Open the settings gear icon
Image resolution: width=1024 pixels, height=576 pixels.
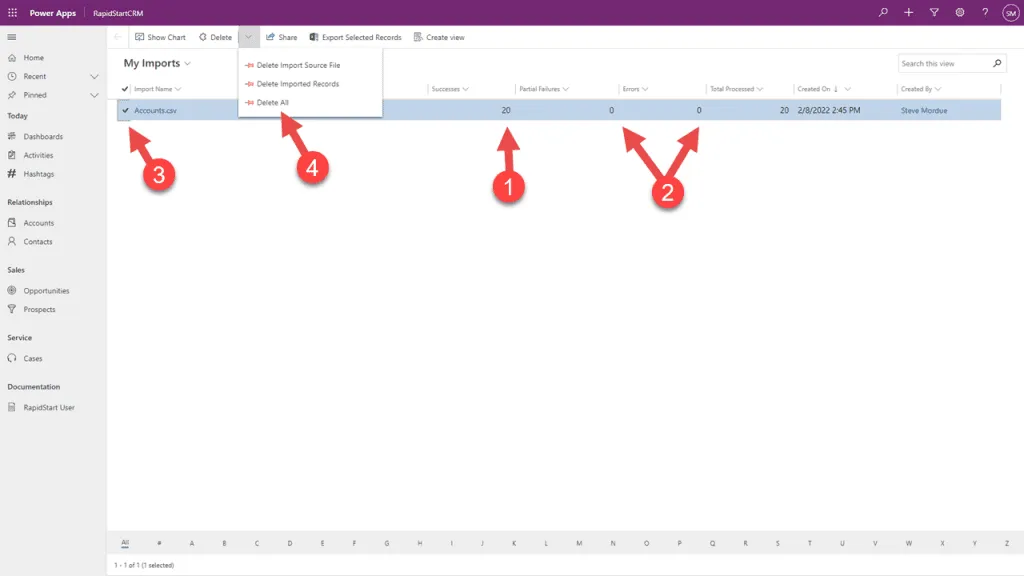pyautogui.click(x=959, y=13)
